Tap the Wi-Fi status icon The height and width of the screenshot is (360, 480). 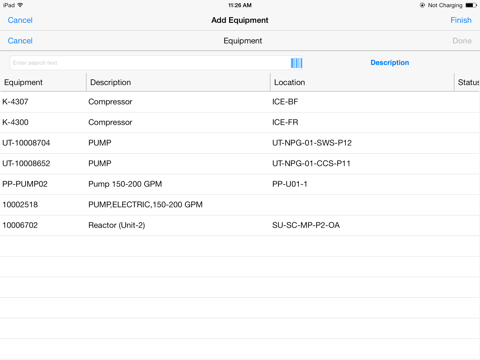tap(20, 5)
